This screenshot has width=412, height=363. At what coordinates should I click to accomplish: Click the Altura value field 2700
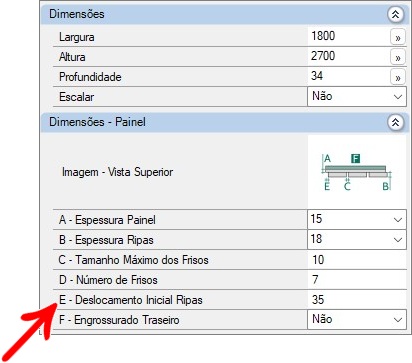coord(348,56)
